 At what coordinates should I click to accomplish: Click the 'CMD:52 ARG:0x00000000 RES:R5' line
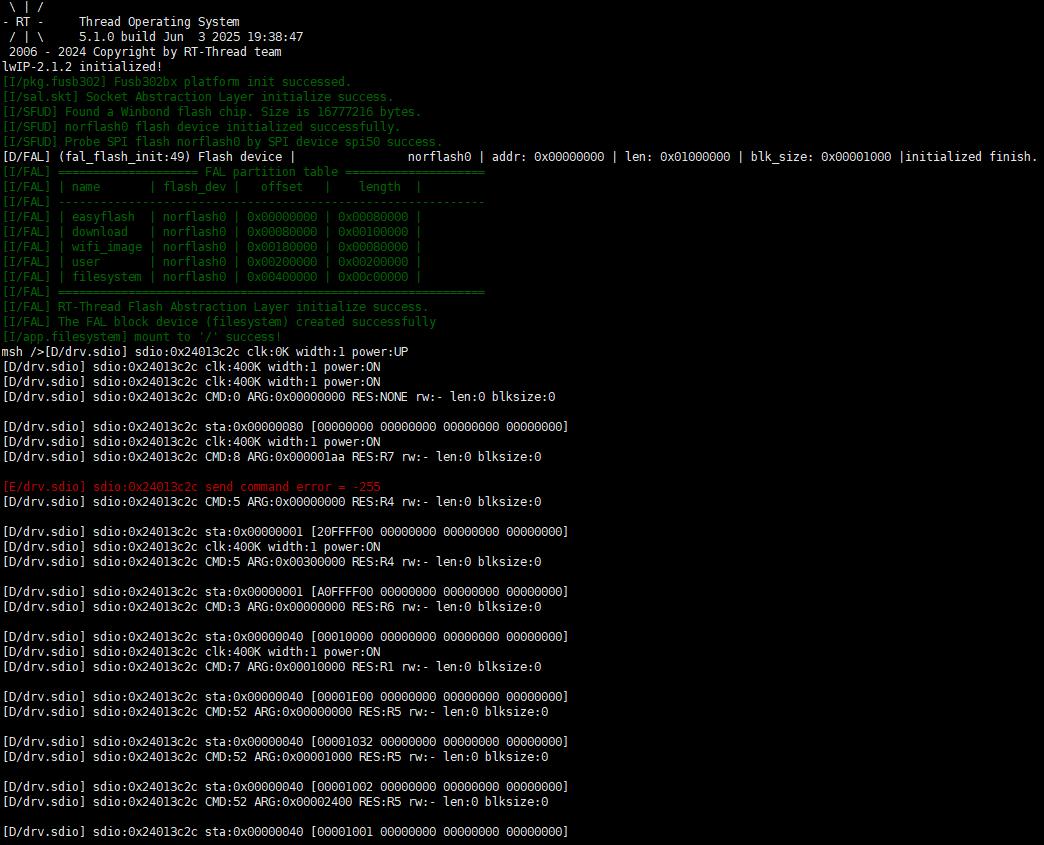[275, 712]
